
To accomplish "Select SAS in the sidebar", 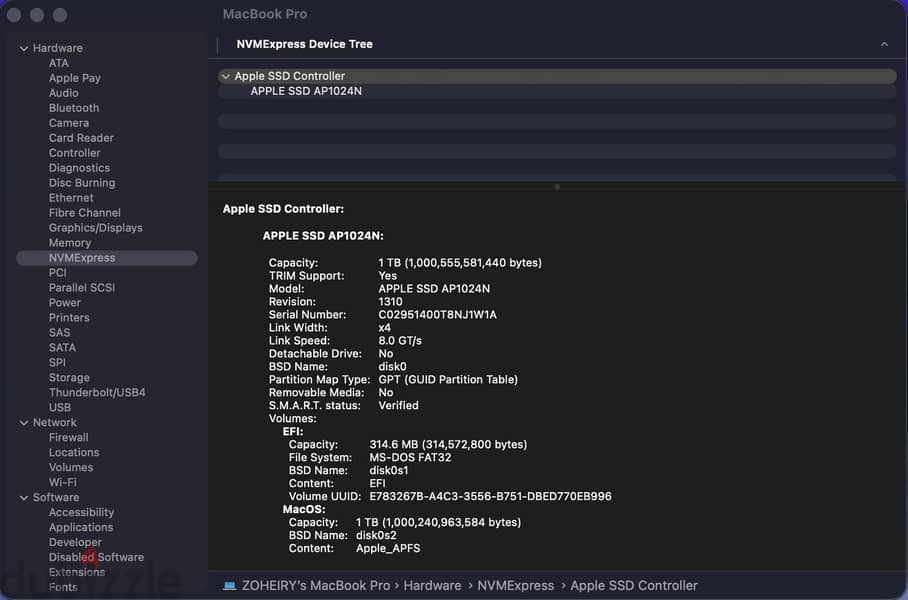I will (x=60, y=333).
